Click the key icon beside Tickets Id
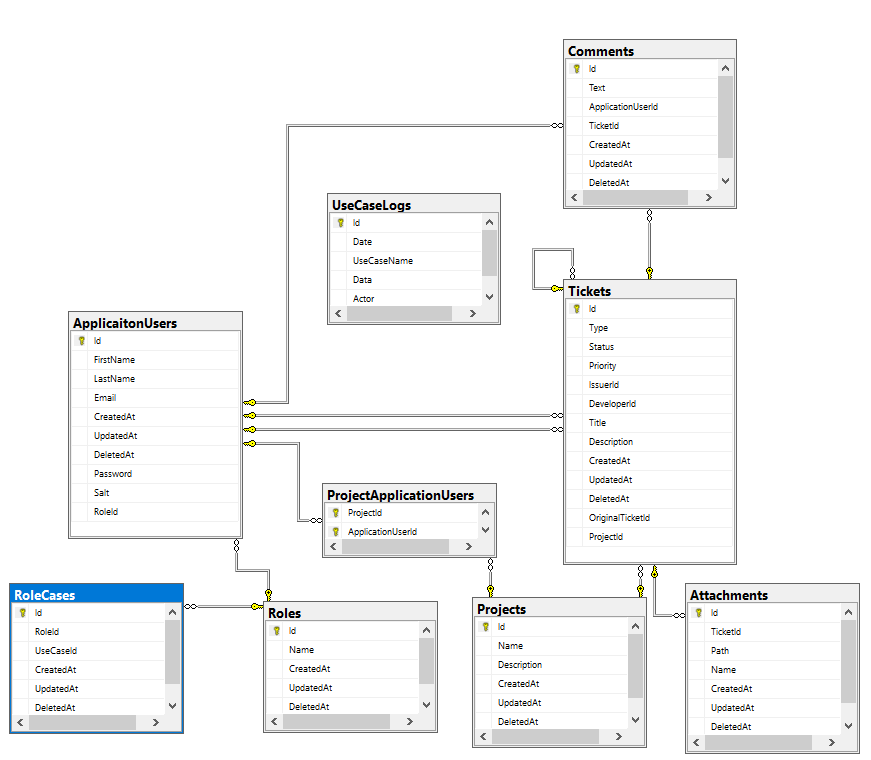This screenshot has width=871, height=760. tap(577, 309)
